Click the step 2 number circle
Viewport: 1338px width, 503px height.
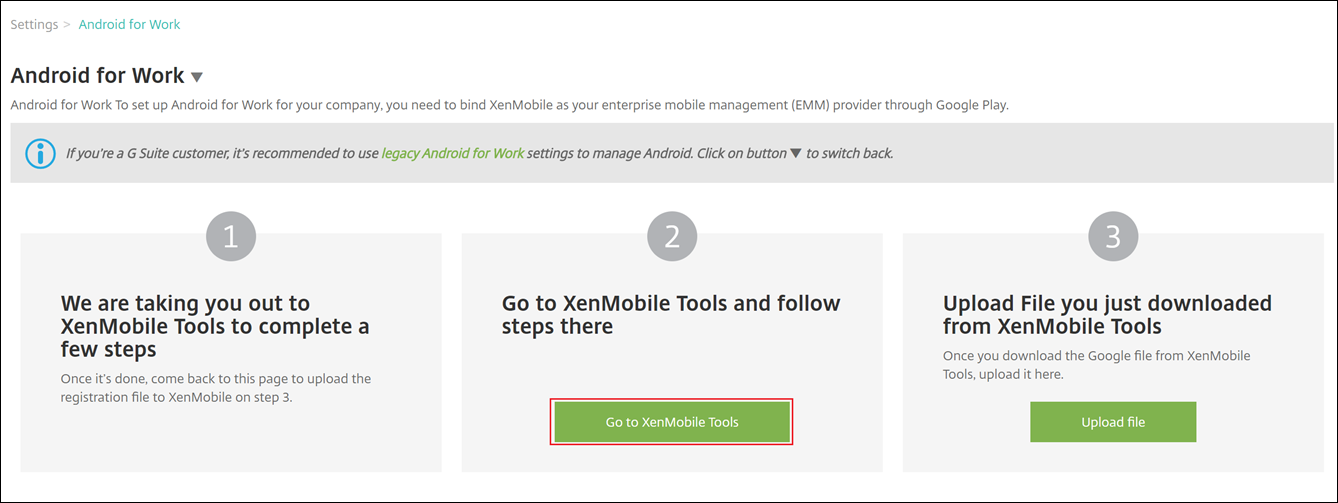point(672,237)
